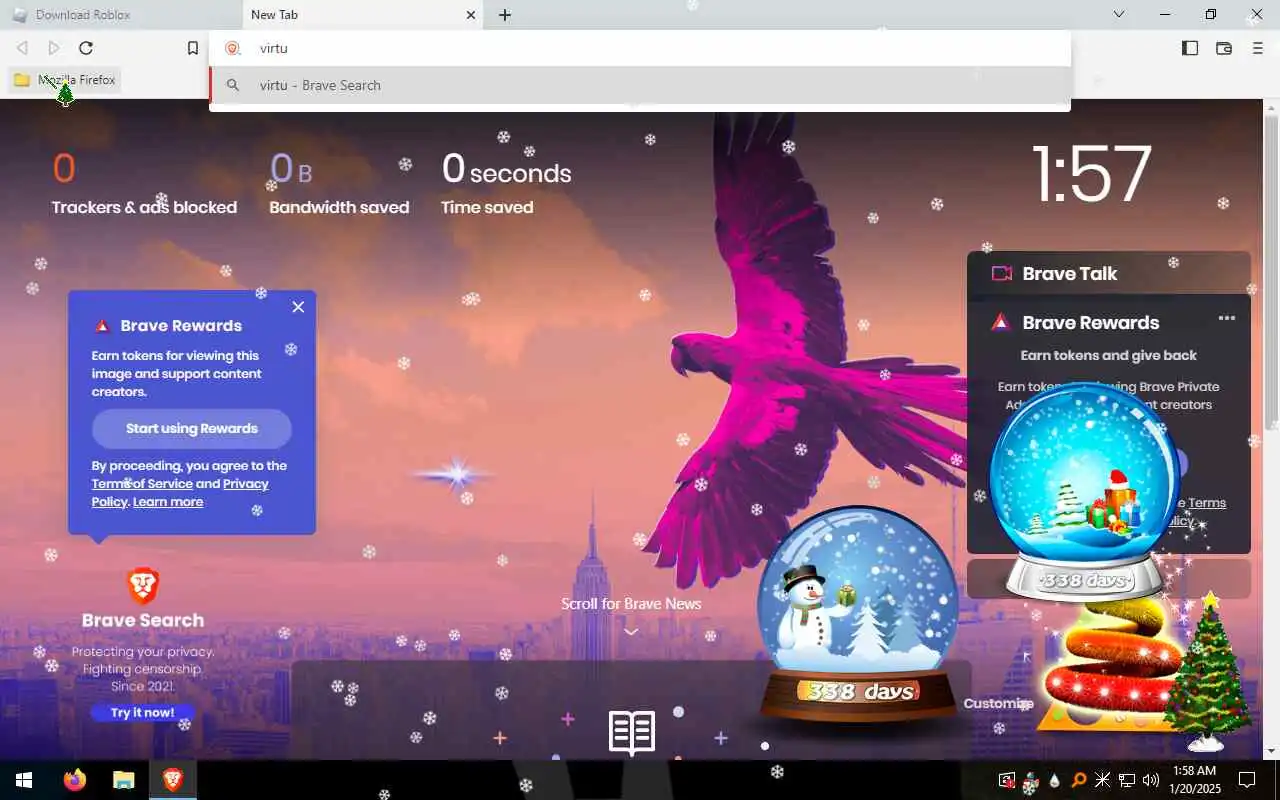Open a new tab with the plus button
The height and width of the screenshot is (800, 1280).
click(505, 15)
